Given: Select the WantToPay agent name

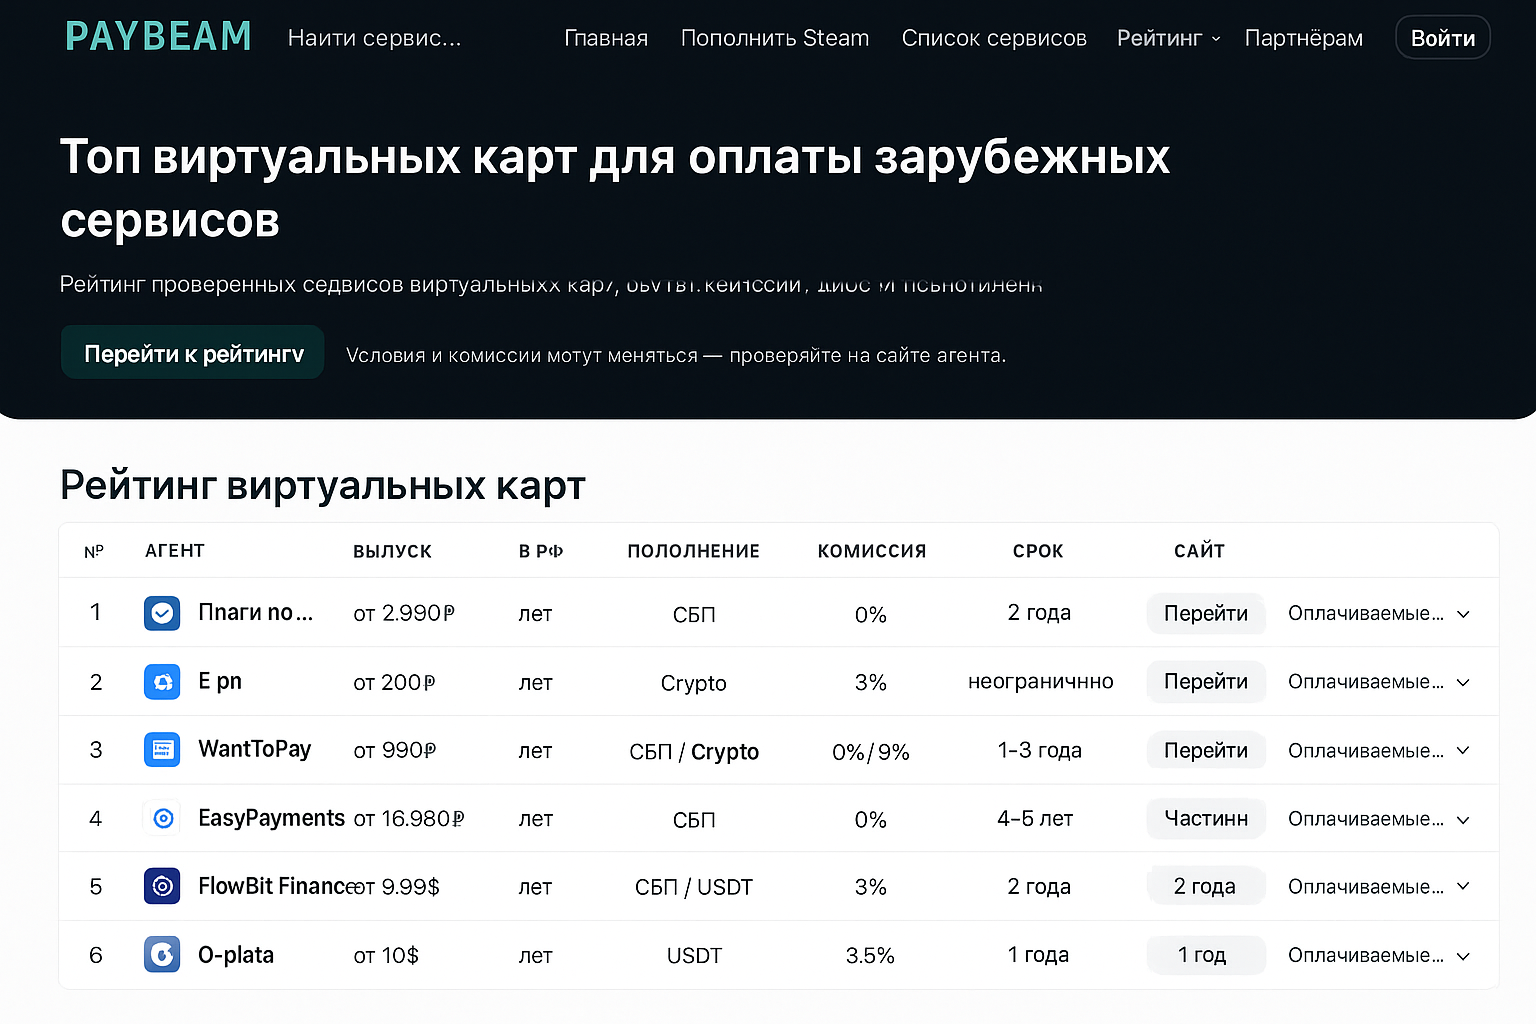Looking at the screenshot, I should (x=255, y=749).
